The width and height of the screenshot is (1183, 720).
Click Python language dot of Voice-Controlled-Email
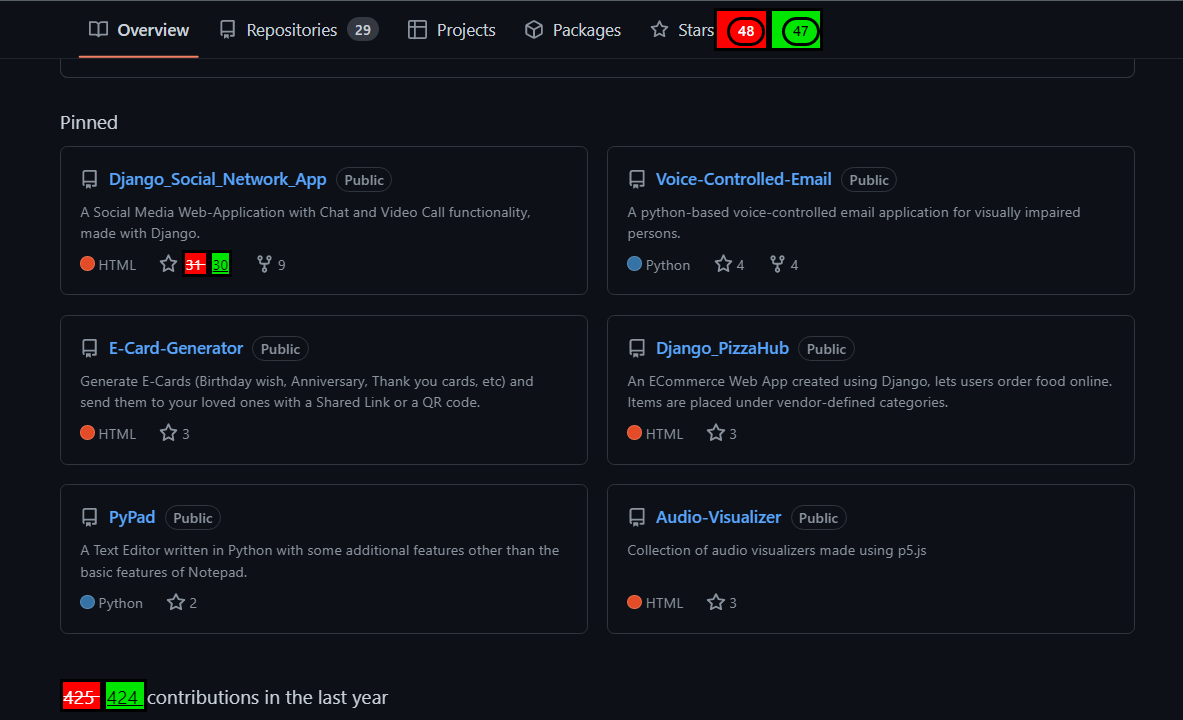[635, 264]
